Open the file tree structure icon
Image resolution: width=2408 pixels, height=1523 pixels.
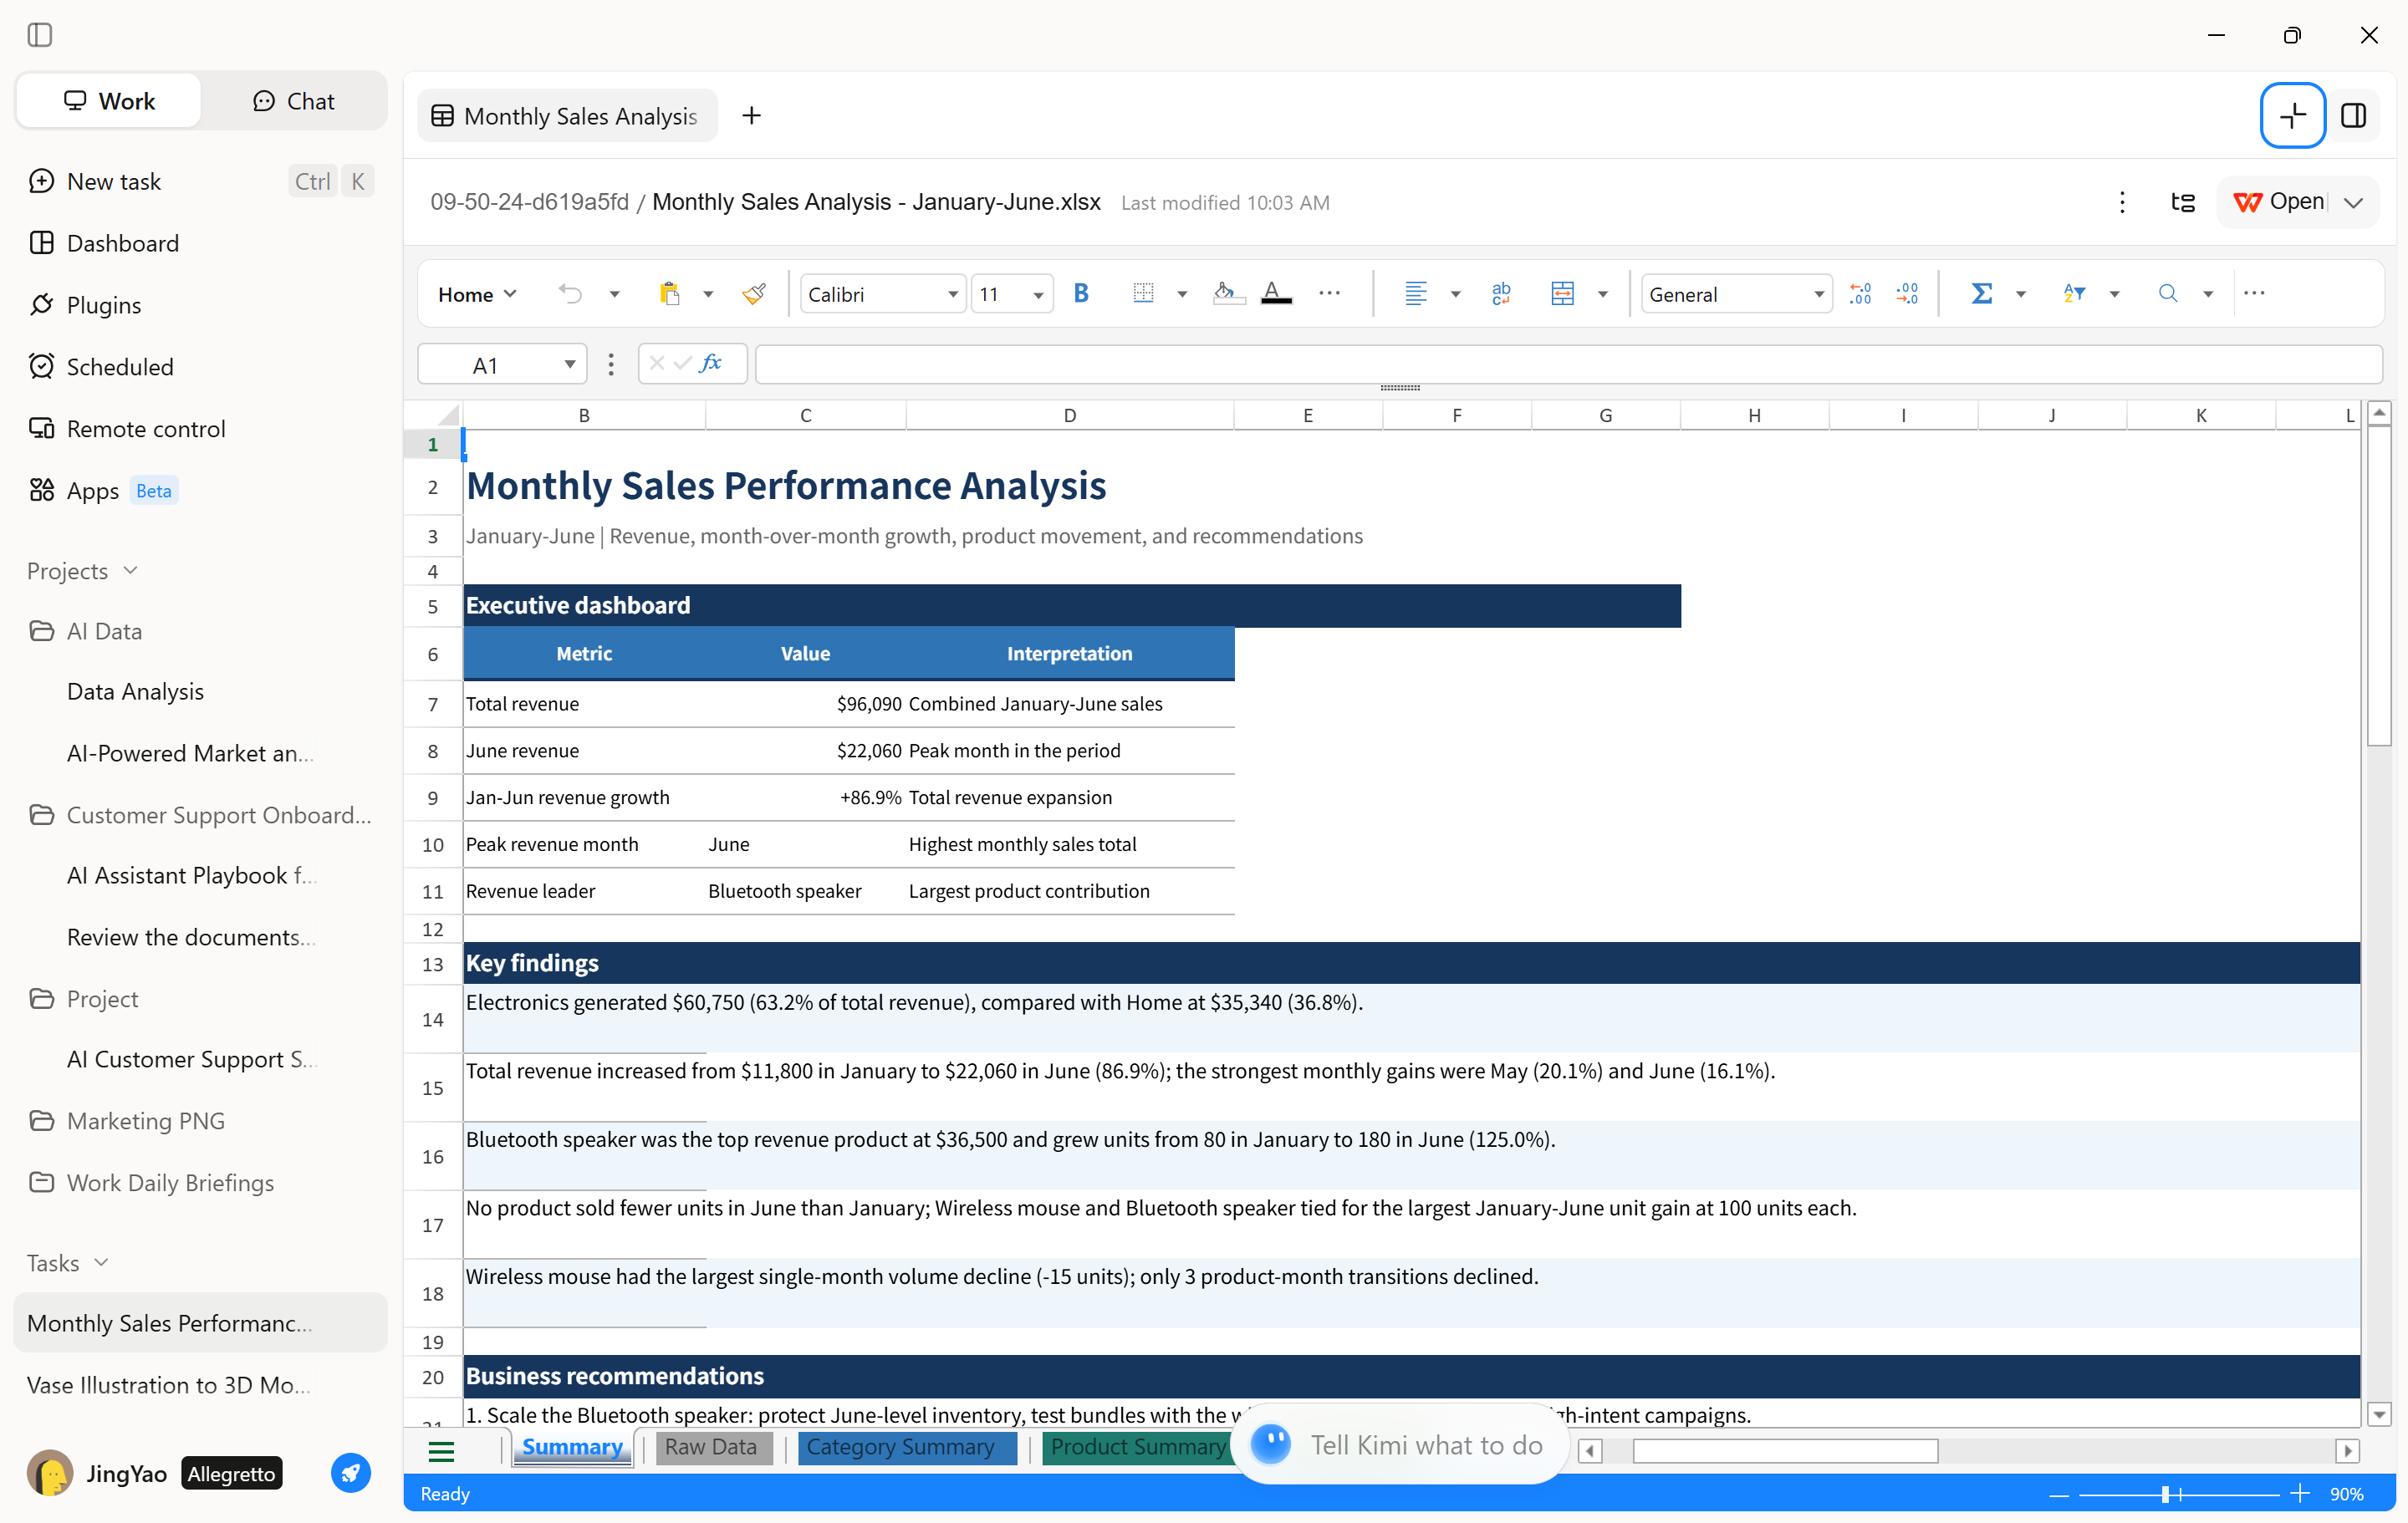[2182, 203]
